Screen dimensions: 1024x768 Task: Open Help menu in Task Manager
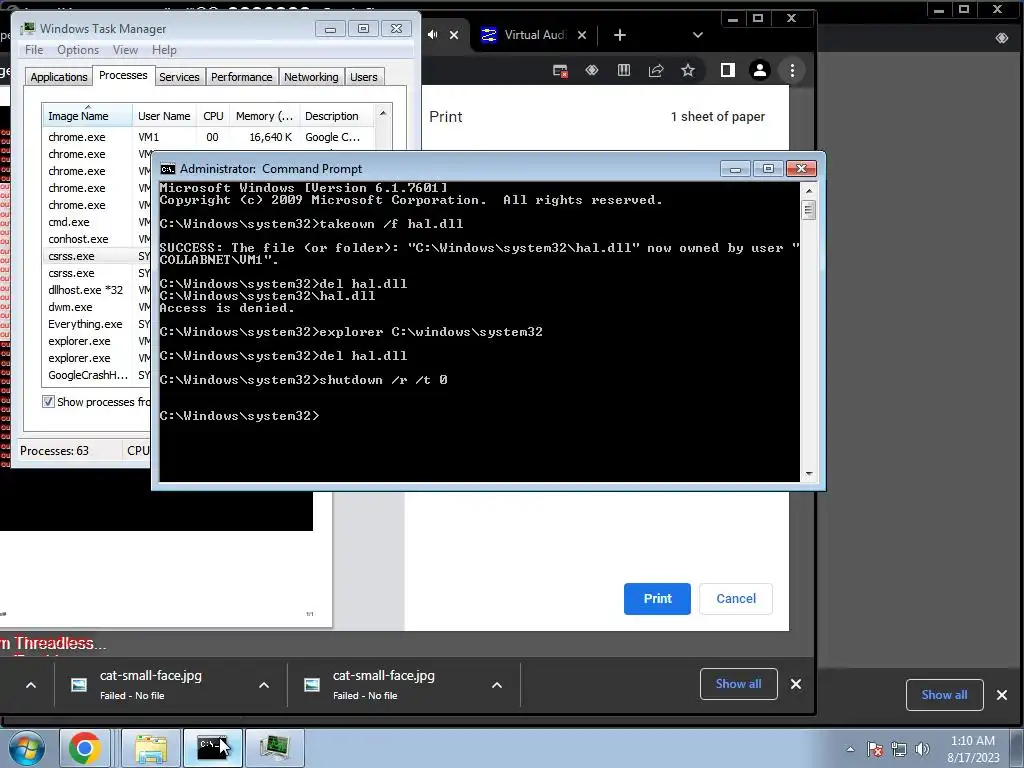[x=164, y=50]
